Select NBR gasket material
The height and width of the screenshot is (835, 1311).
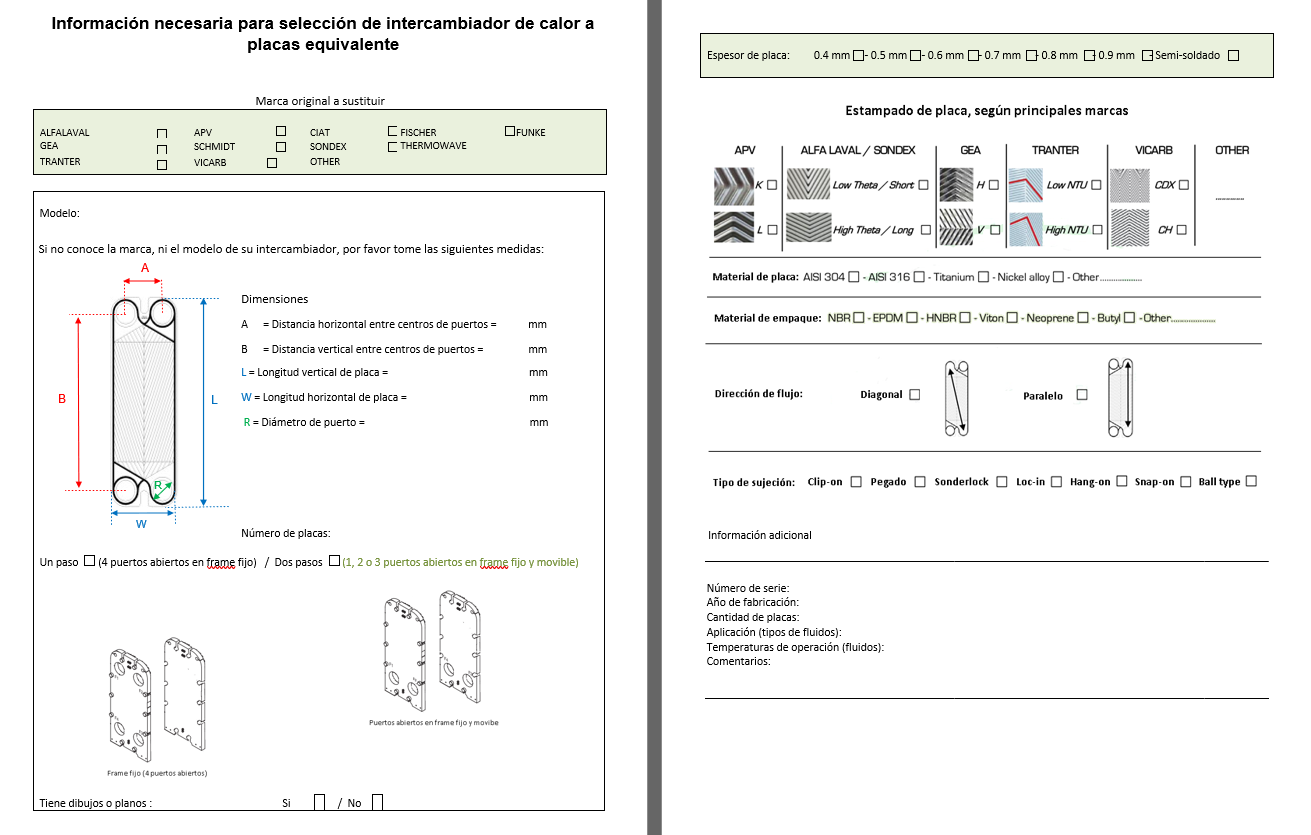coord(859,318)
